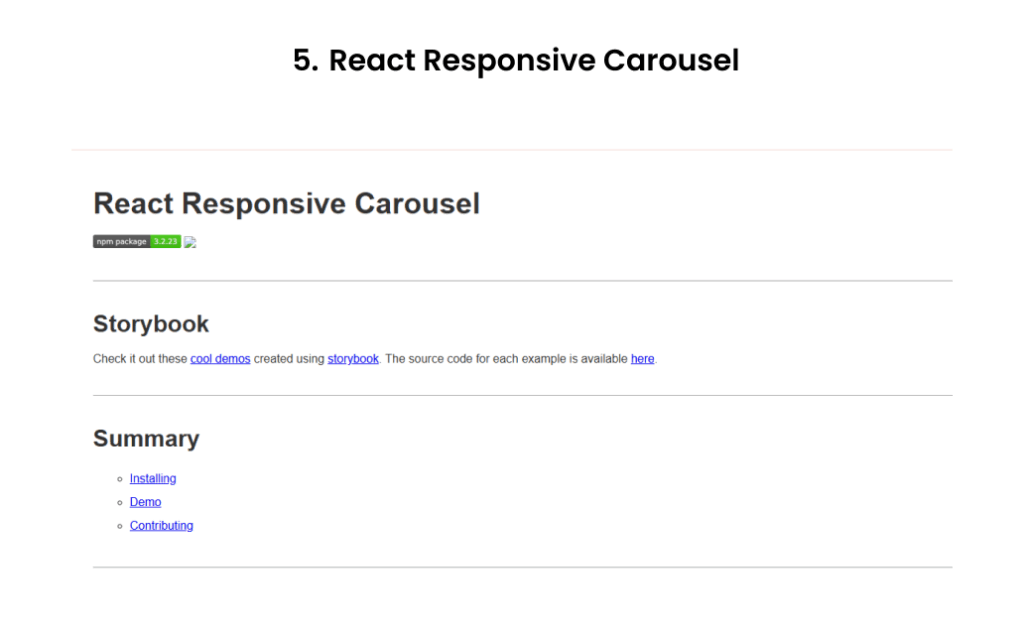Follow the "storybook" hyperlink

coord(353,359)
